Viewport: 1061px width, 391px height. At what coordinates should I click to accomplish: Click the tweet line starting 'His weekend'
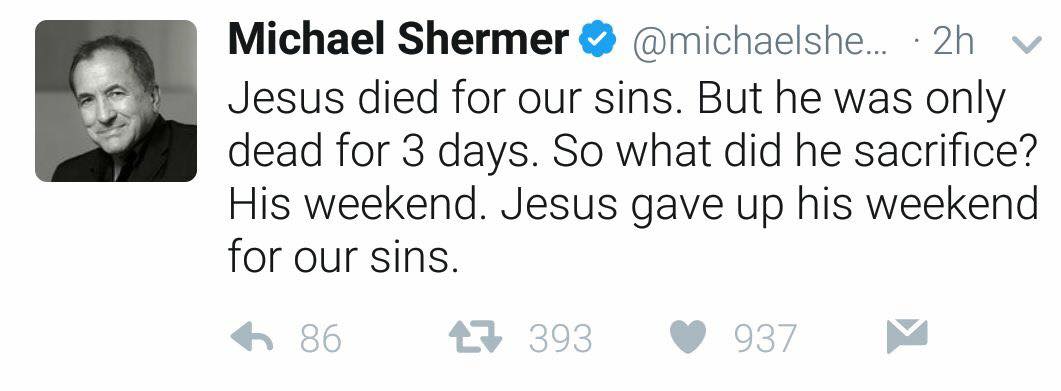(633, 204)
